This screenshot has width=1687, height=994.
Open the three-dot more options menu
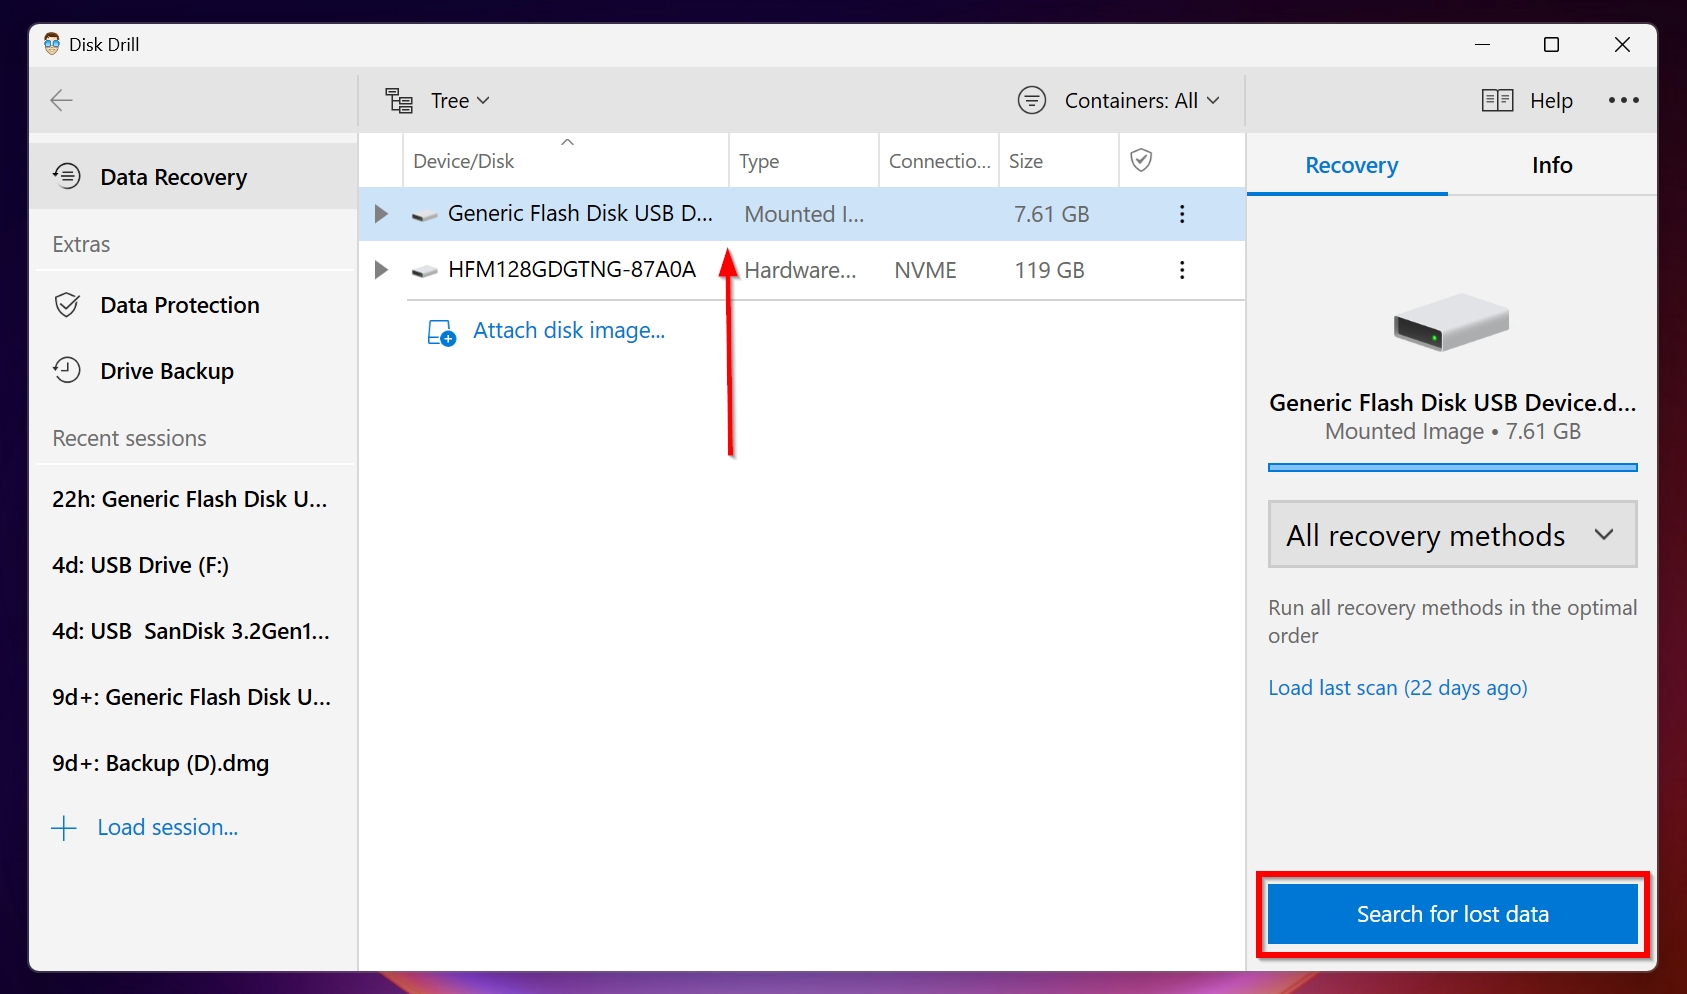pos(1623,100)
